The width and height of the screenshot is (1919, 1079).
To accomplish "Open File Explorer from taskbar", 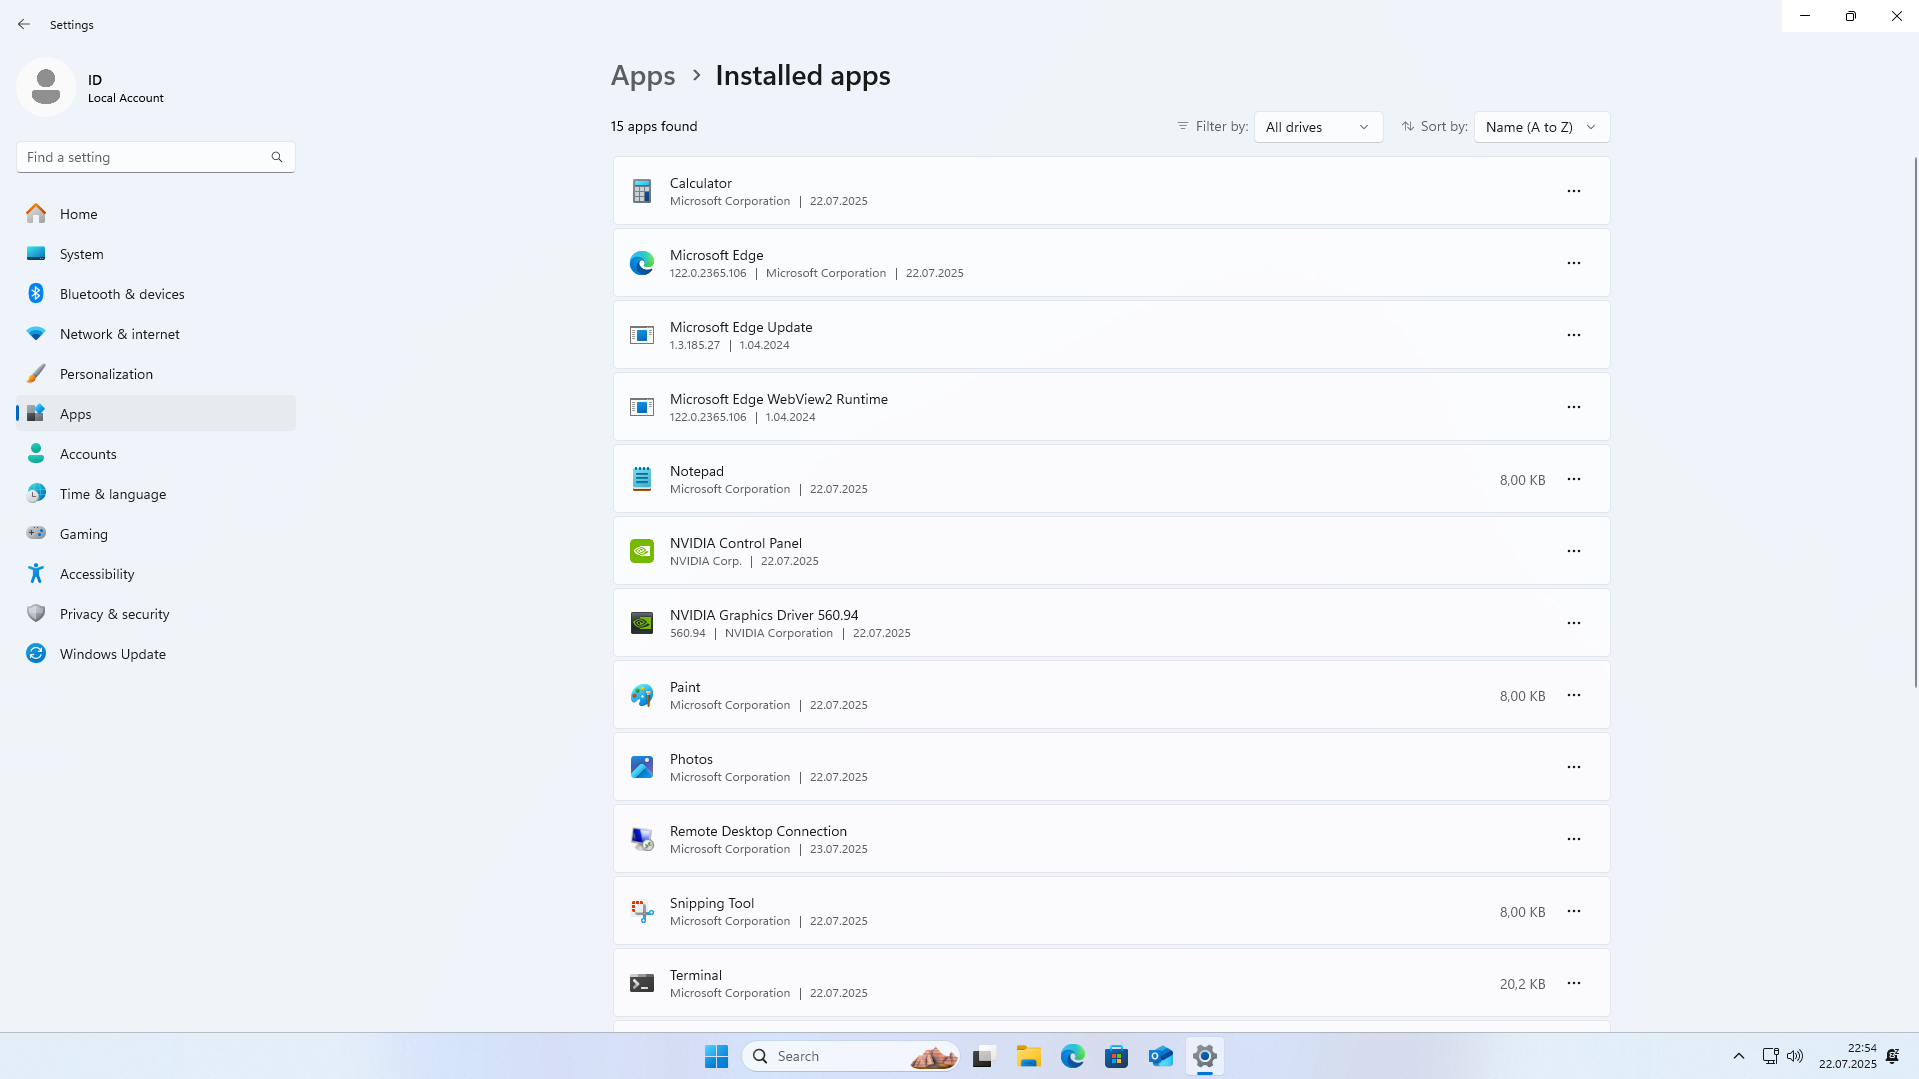I will (1029, 1056).
